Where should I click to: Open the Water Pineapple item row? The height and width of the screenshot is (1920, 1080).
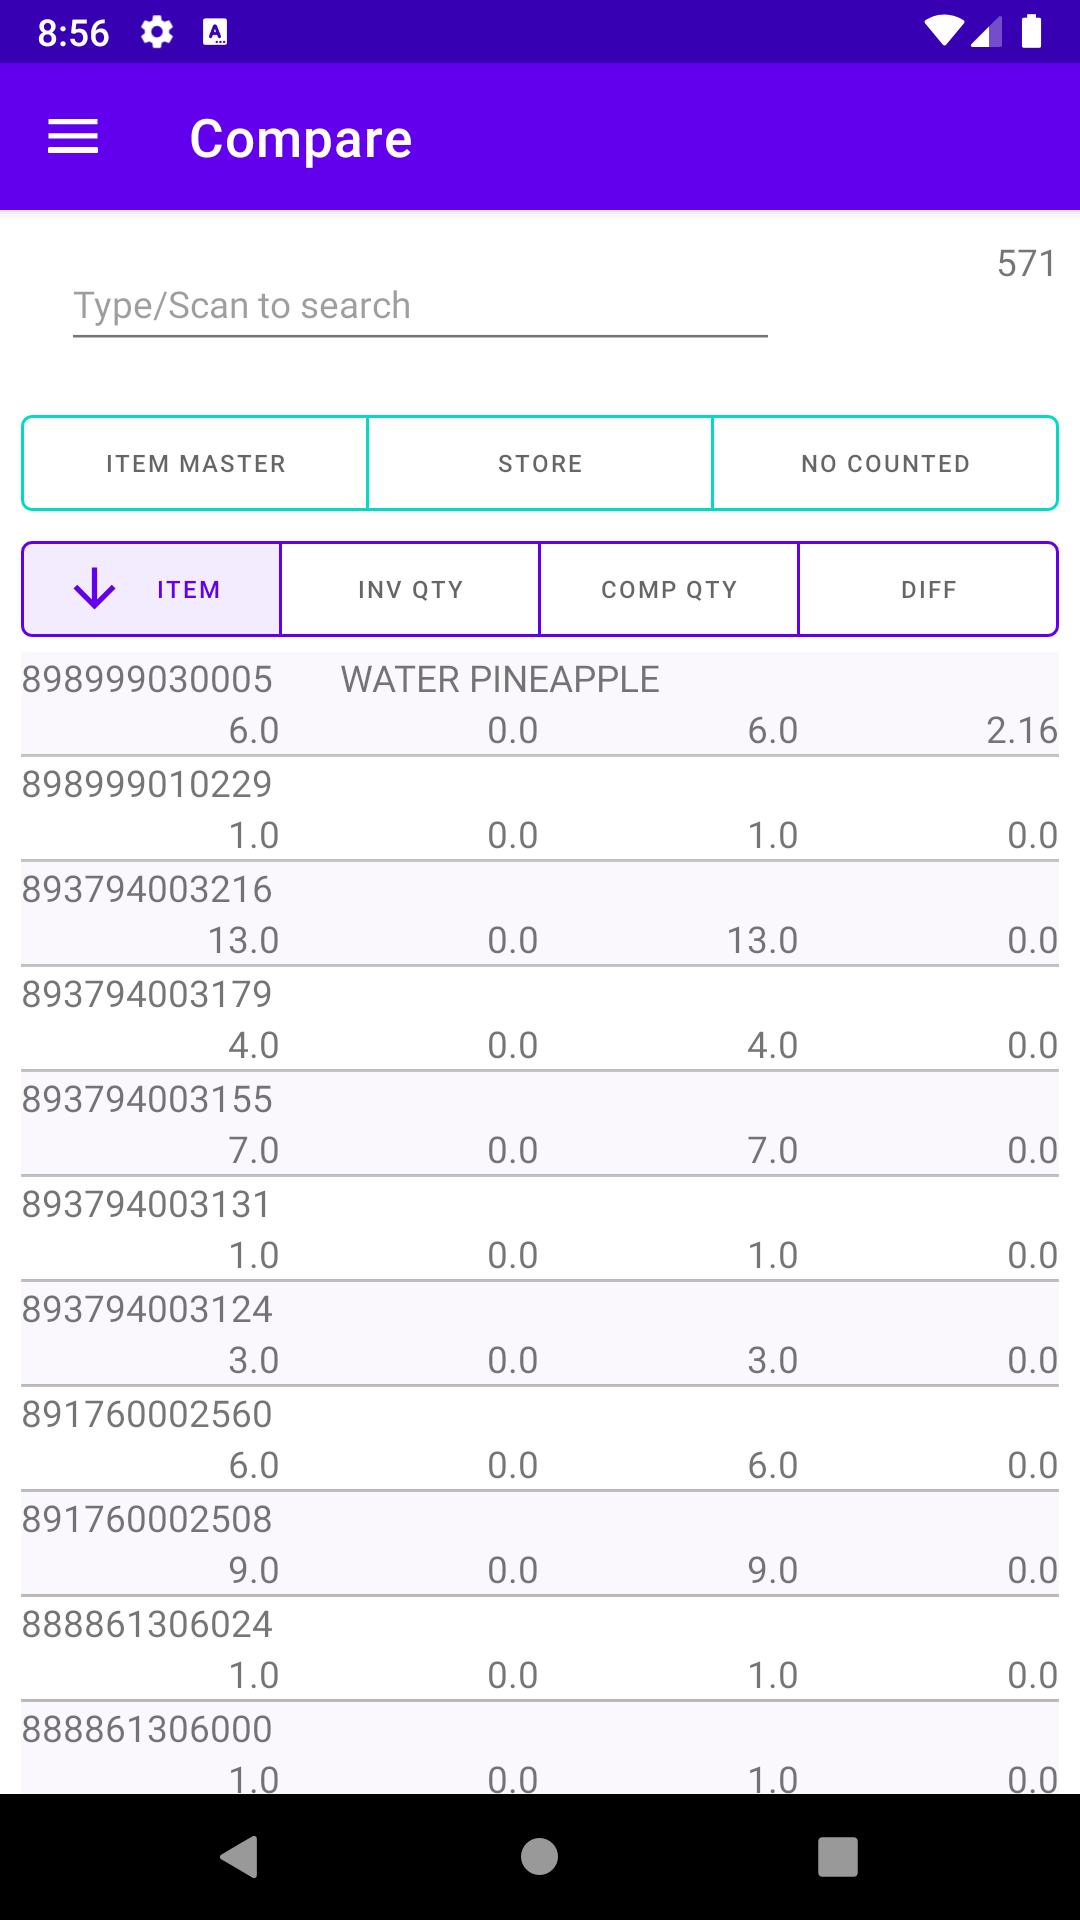point(540,704)
